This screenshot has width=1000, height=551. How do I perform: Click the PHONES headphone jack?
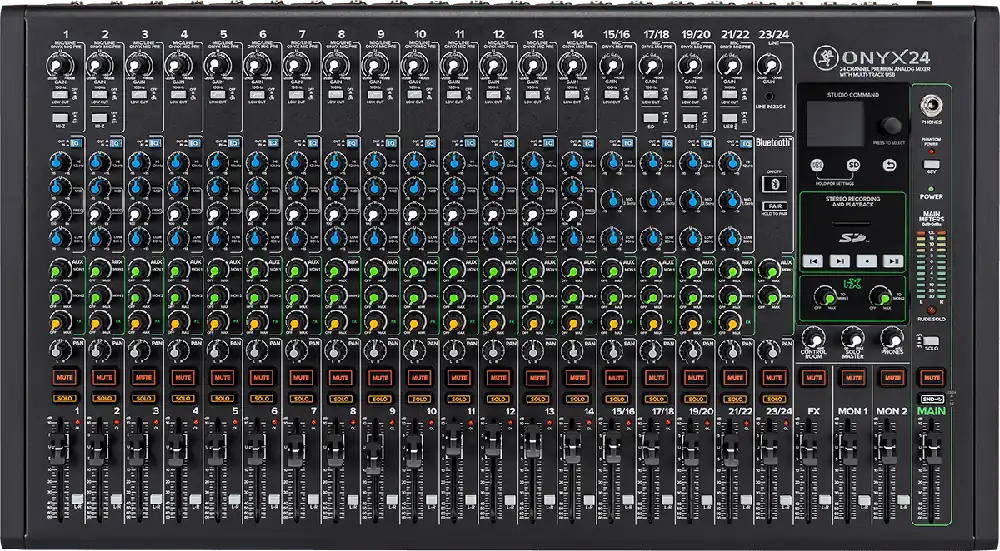coord(931,104)
